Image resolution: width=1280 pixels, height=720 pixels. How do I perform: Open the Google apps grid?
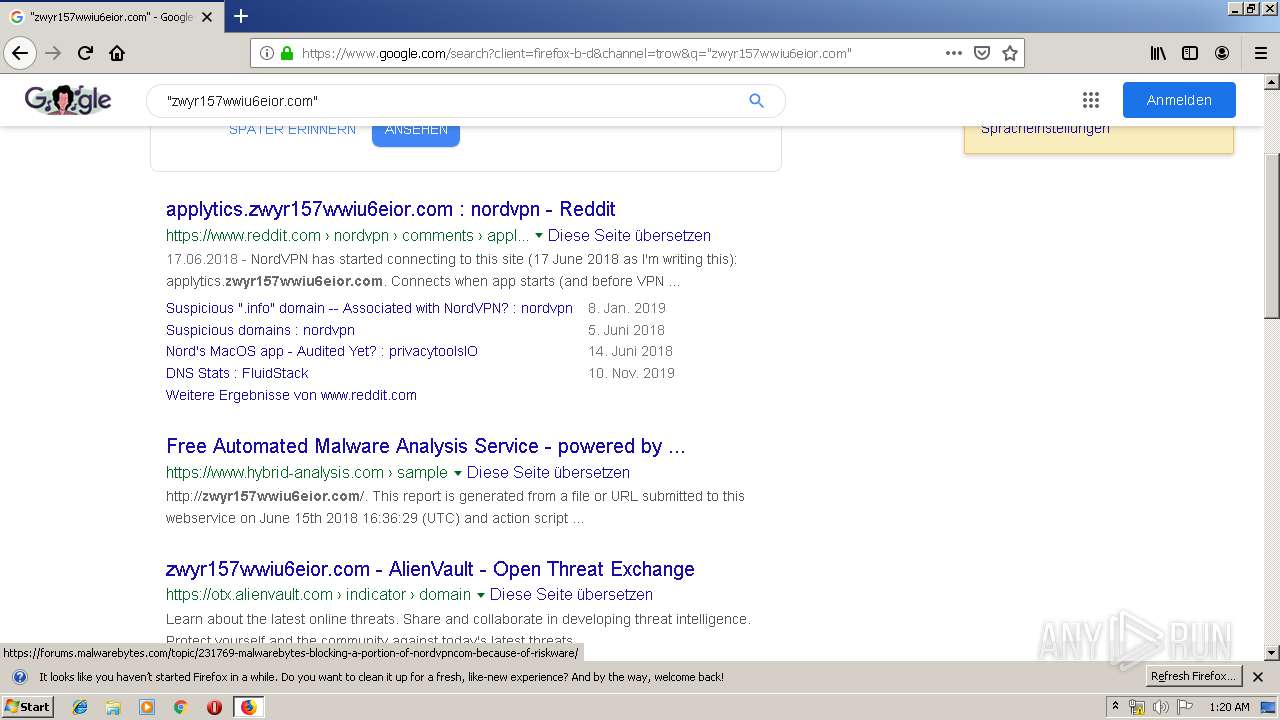click(x=1091, y=100)
